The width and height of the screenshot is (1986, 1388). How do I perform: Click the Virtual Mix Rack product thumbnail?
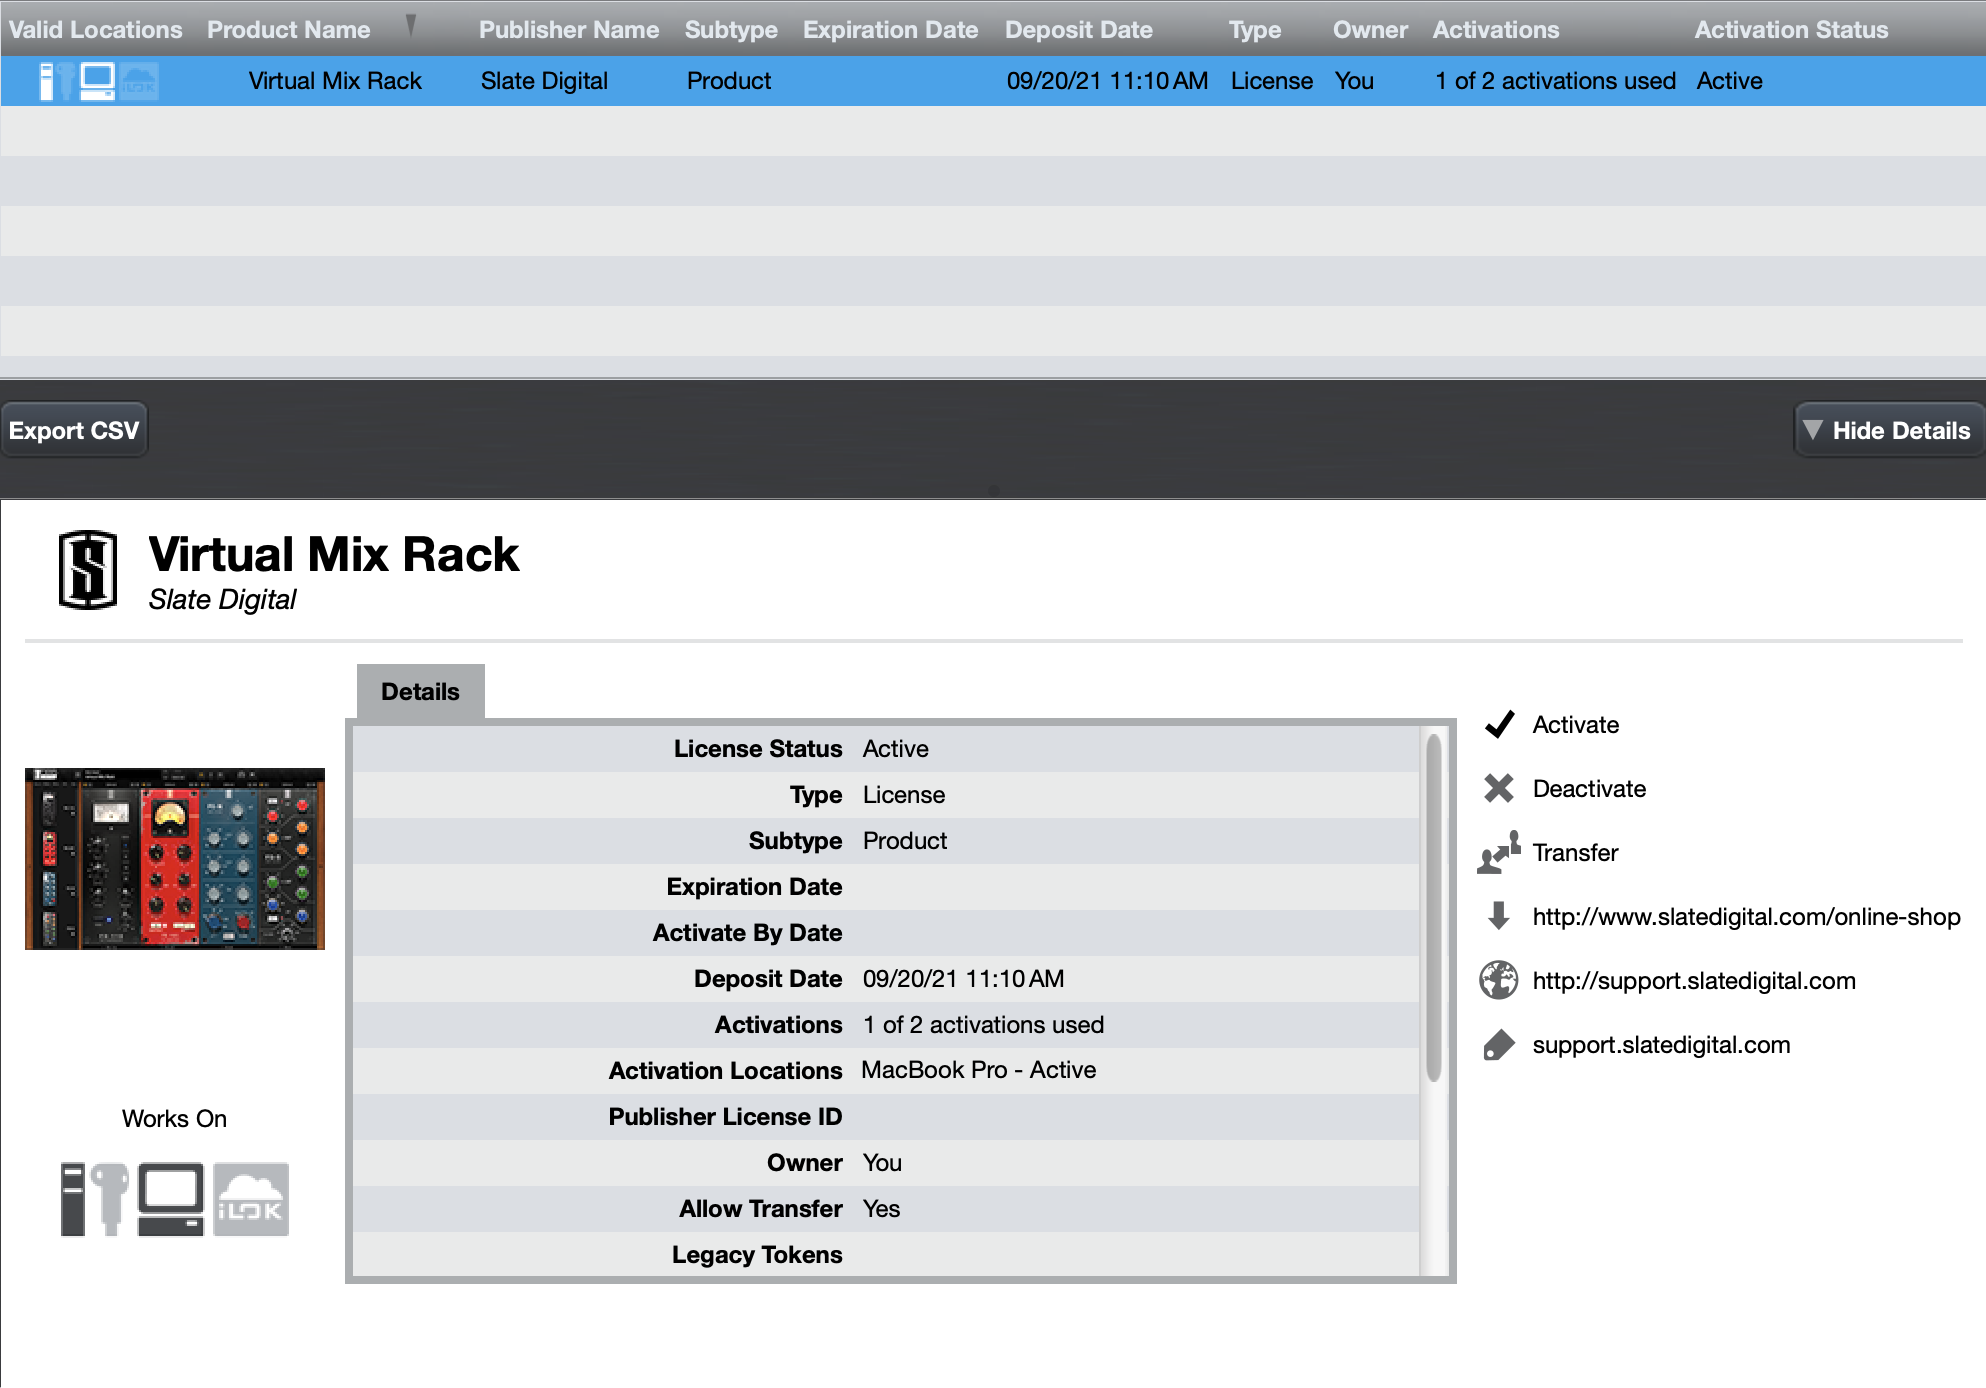[x=175, y=858]
